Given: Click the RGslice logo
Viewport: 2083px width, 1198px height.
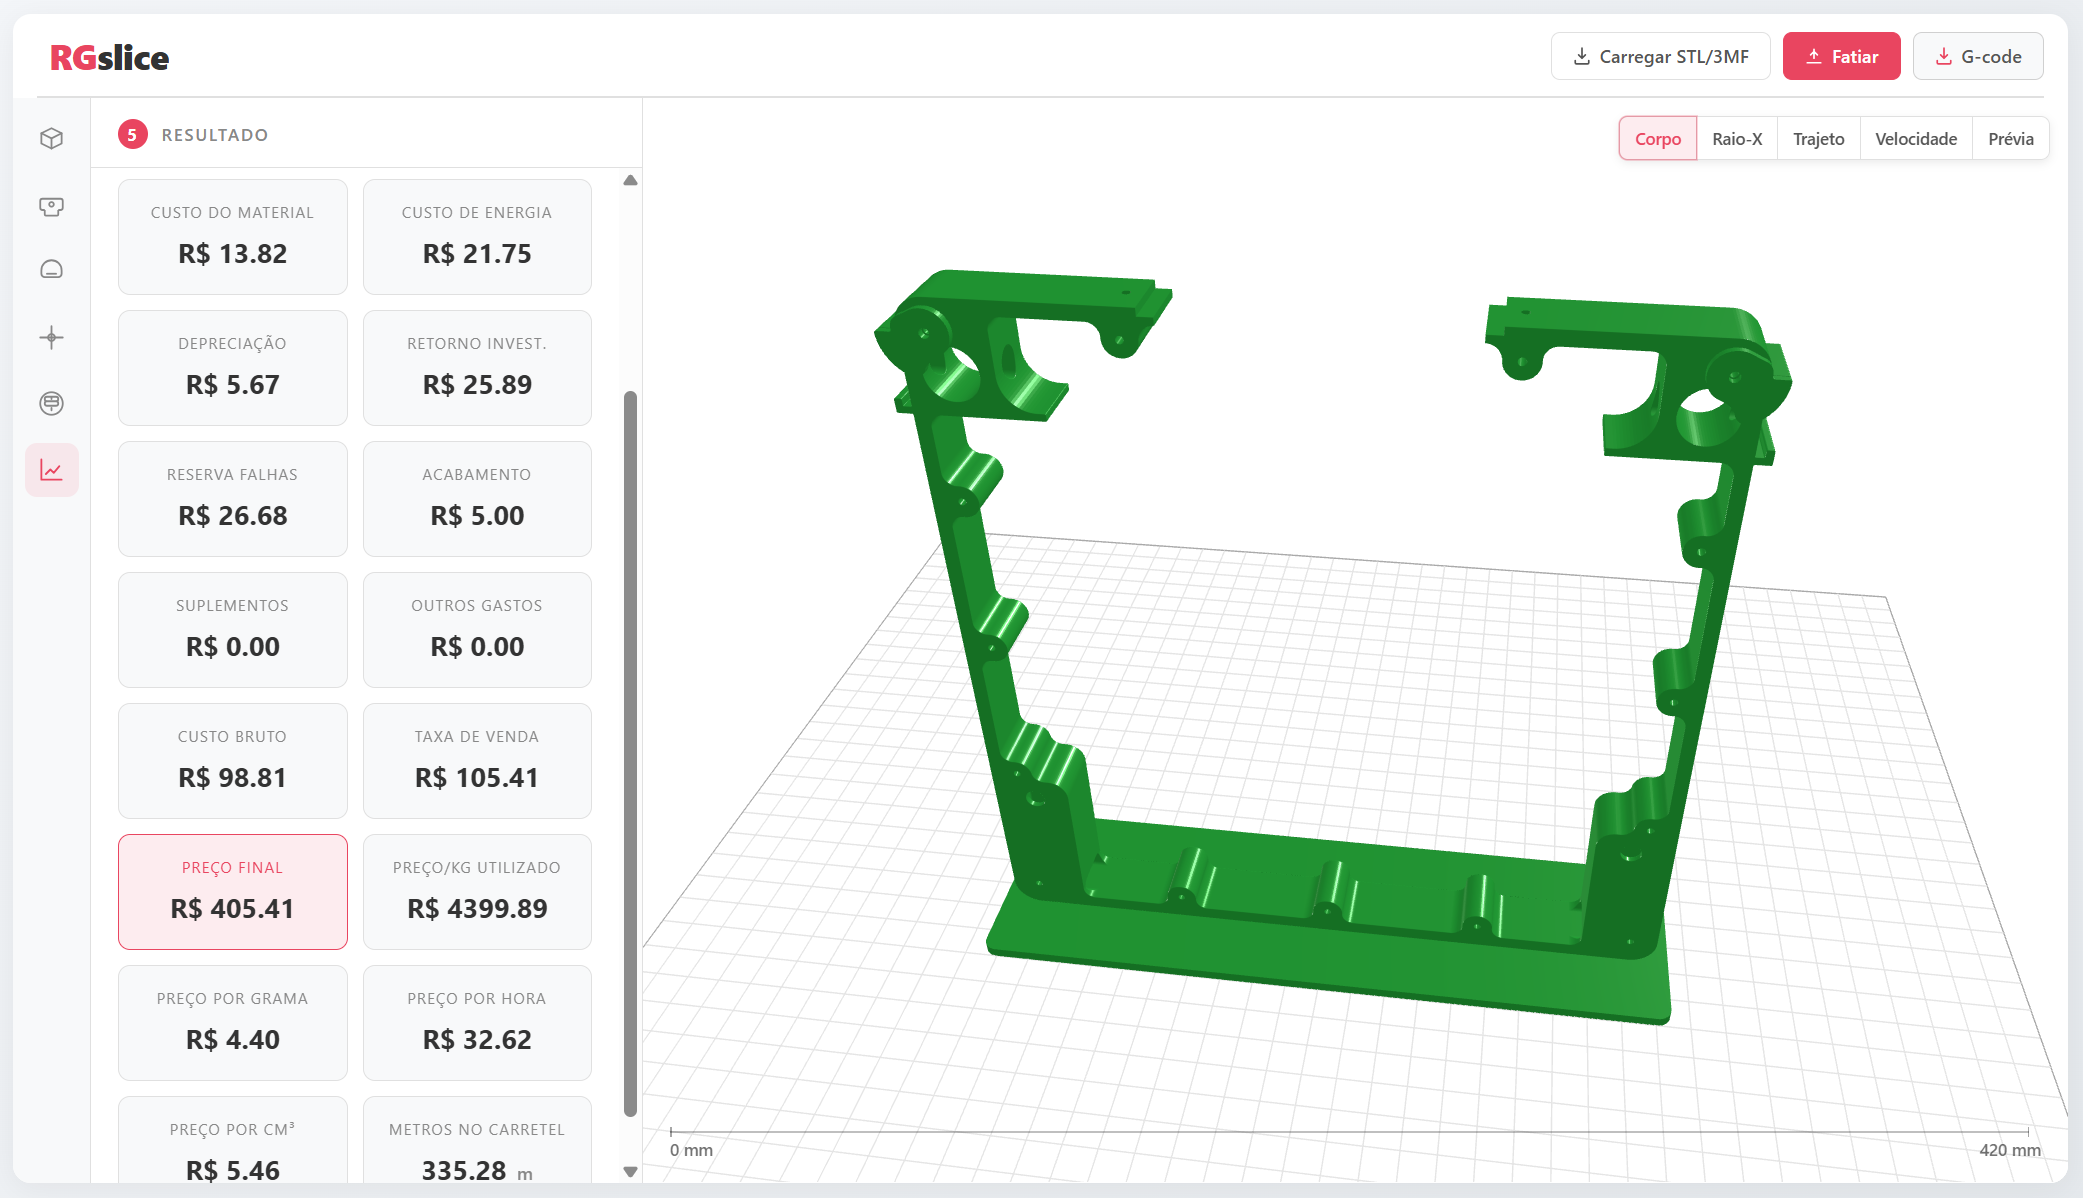Looking at the screenshot, I should [x=110, y=58].
